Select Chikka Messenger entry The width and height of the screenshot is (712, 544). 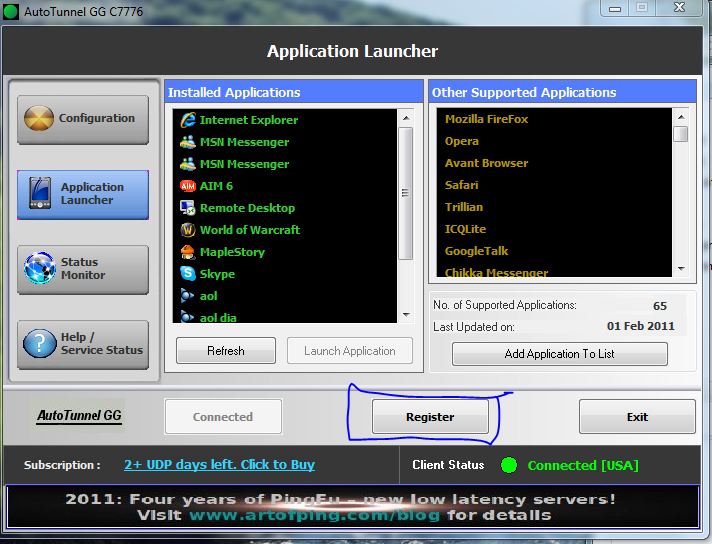tap(496, 272)
